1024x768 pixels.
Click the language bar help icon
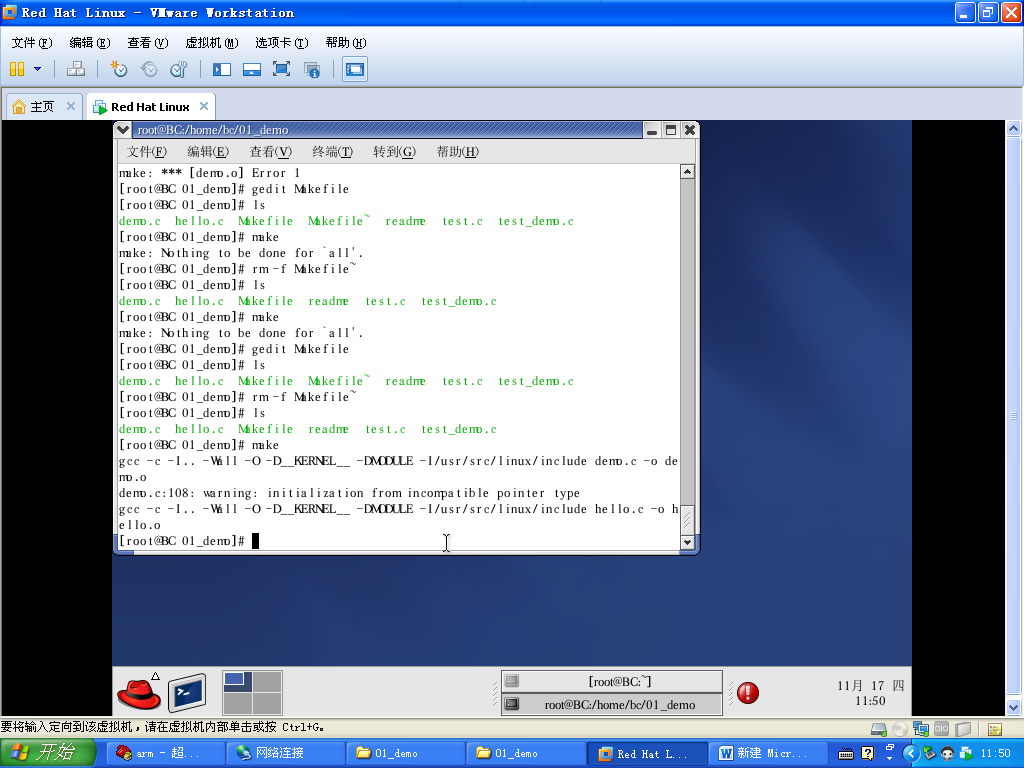[x=867, y=754]
